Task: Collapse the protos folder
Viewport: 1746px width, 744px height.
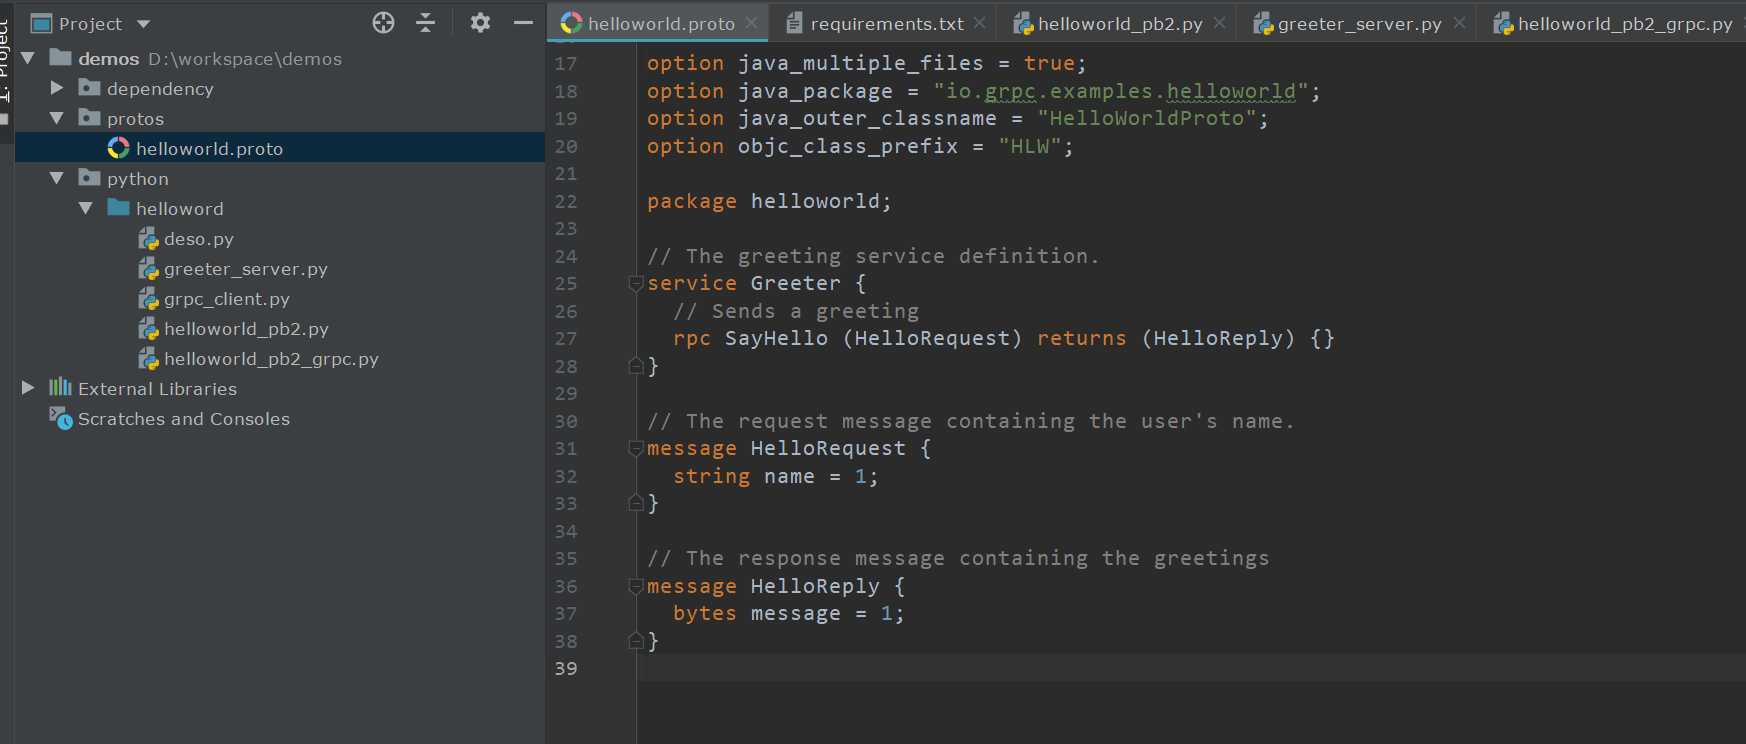Action: [x=57, y=119]
